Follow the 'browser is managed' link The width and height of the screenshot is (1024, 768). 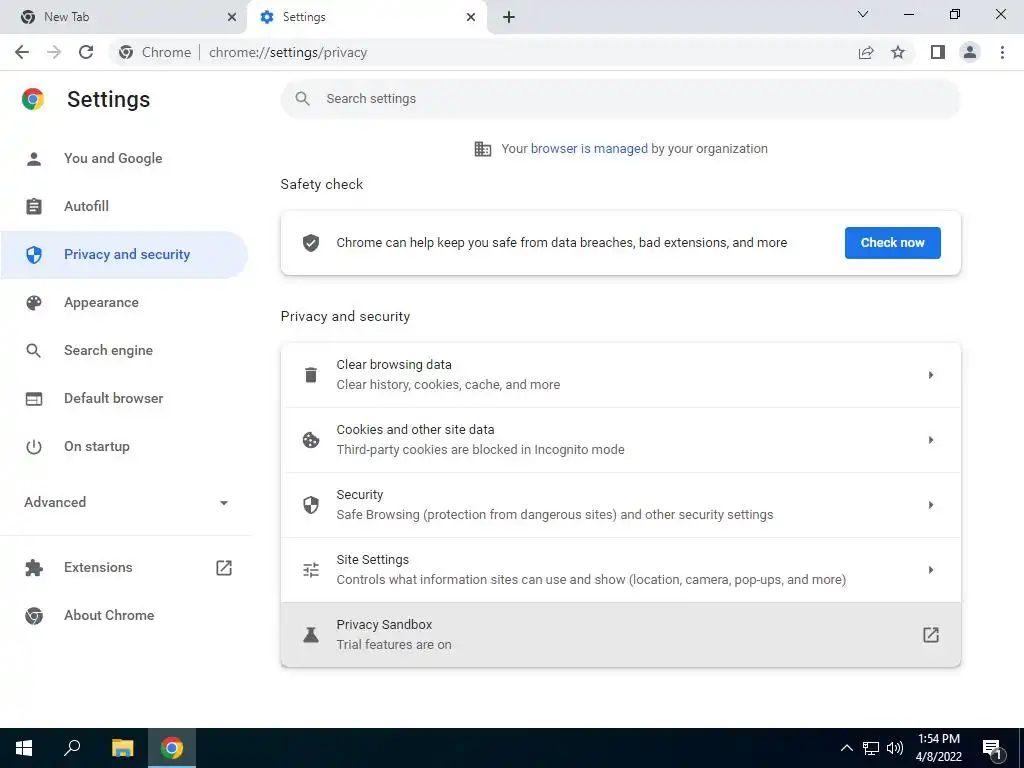[589, 149]
